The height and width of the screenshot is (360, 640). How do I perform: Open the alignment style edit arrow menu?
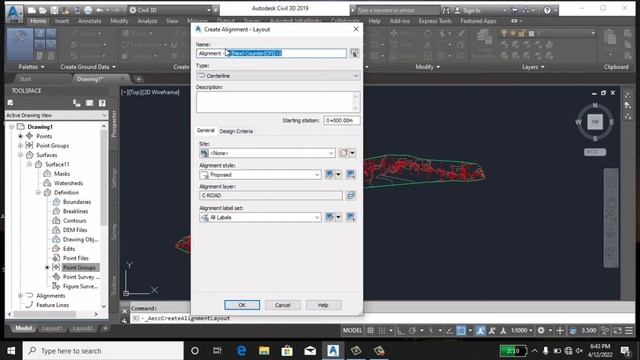click(338, 175)
